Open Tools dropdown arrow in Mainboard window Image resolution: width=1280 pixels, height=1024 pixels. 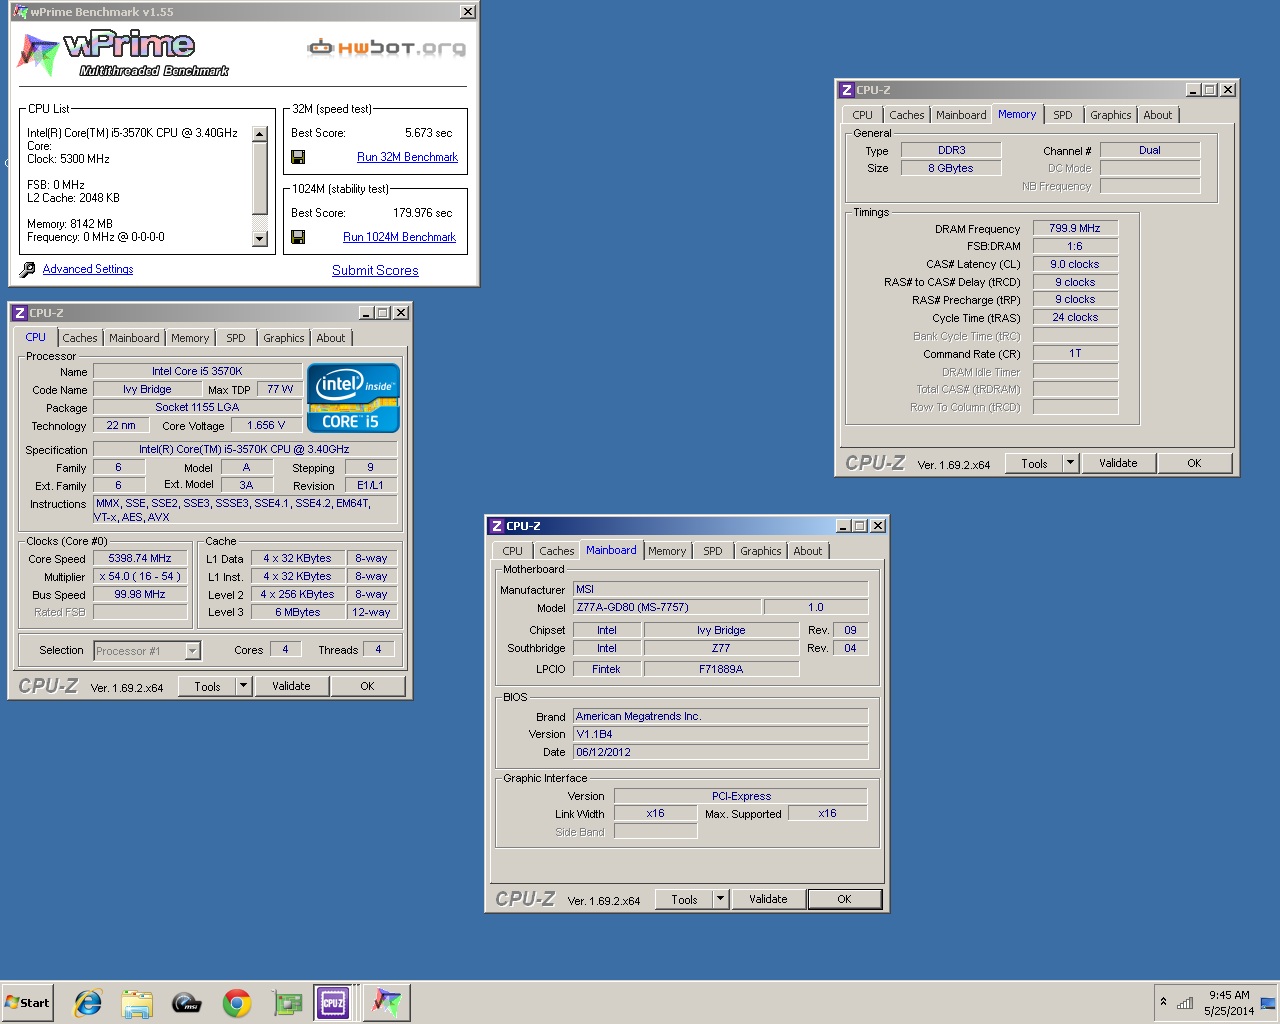tap(720, 899)
